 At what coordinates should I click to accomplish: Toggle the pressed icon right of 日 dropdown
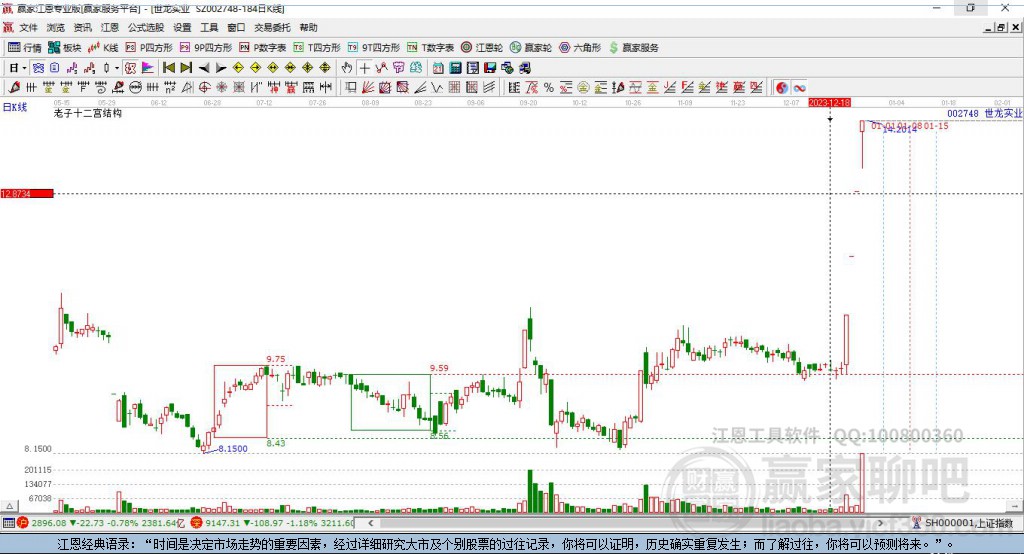pyautogui.click(x=38, y=68)
